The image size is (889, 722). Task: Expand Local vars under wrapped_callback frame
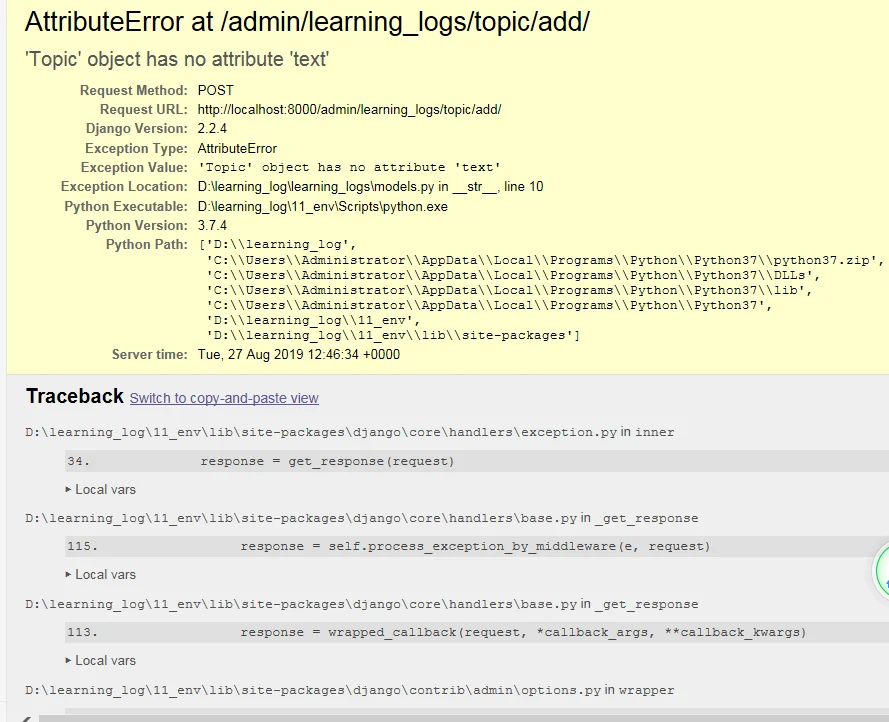point(100,660)
